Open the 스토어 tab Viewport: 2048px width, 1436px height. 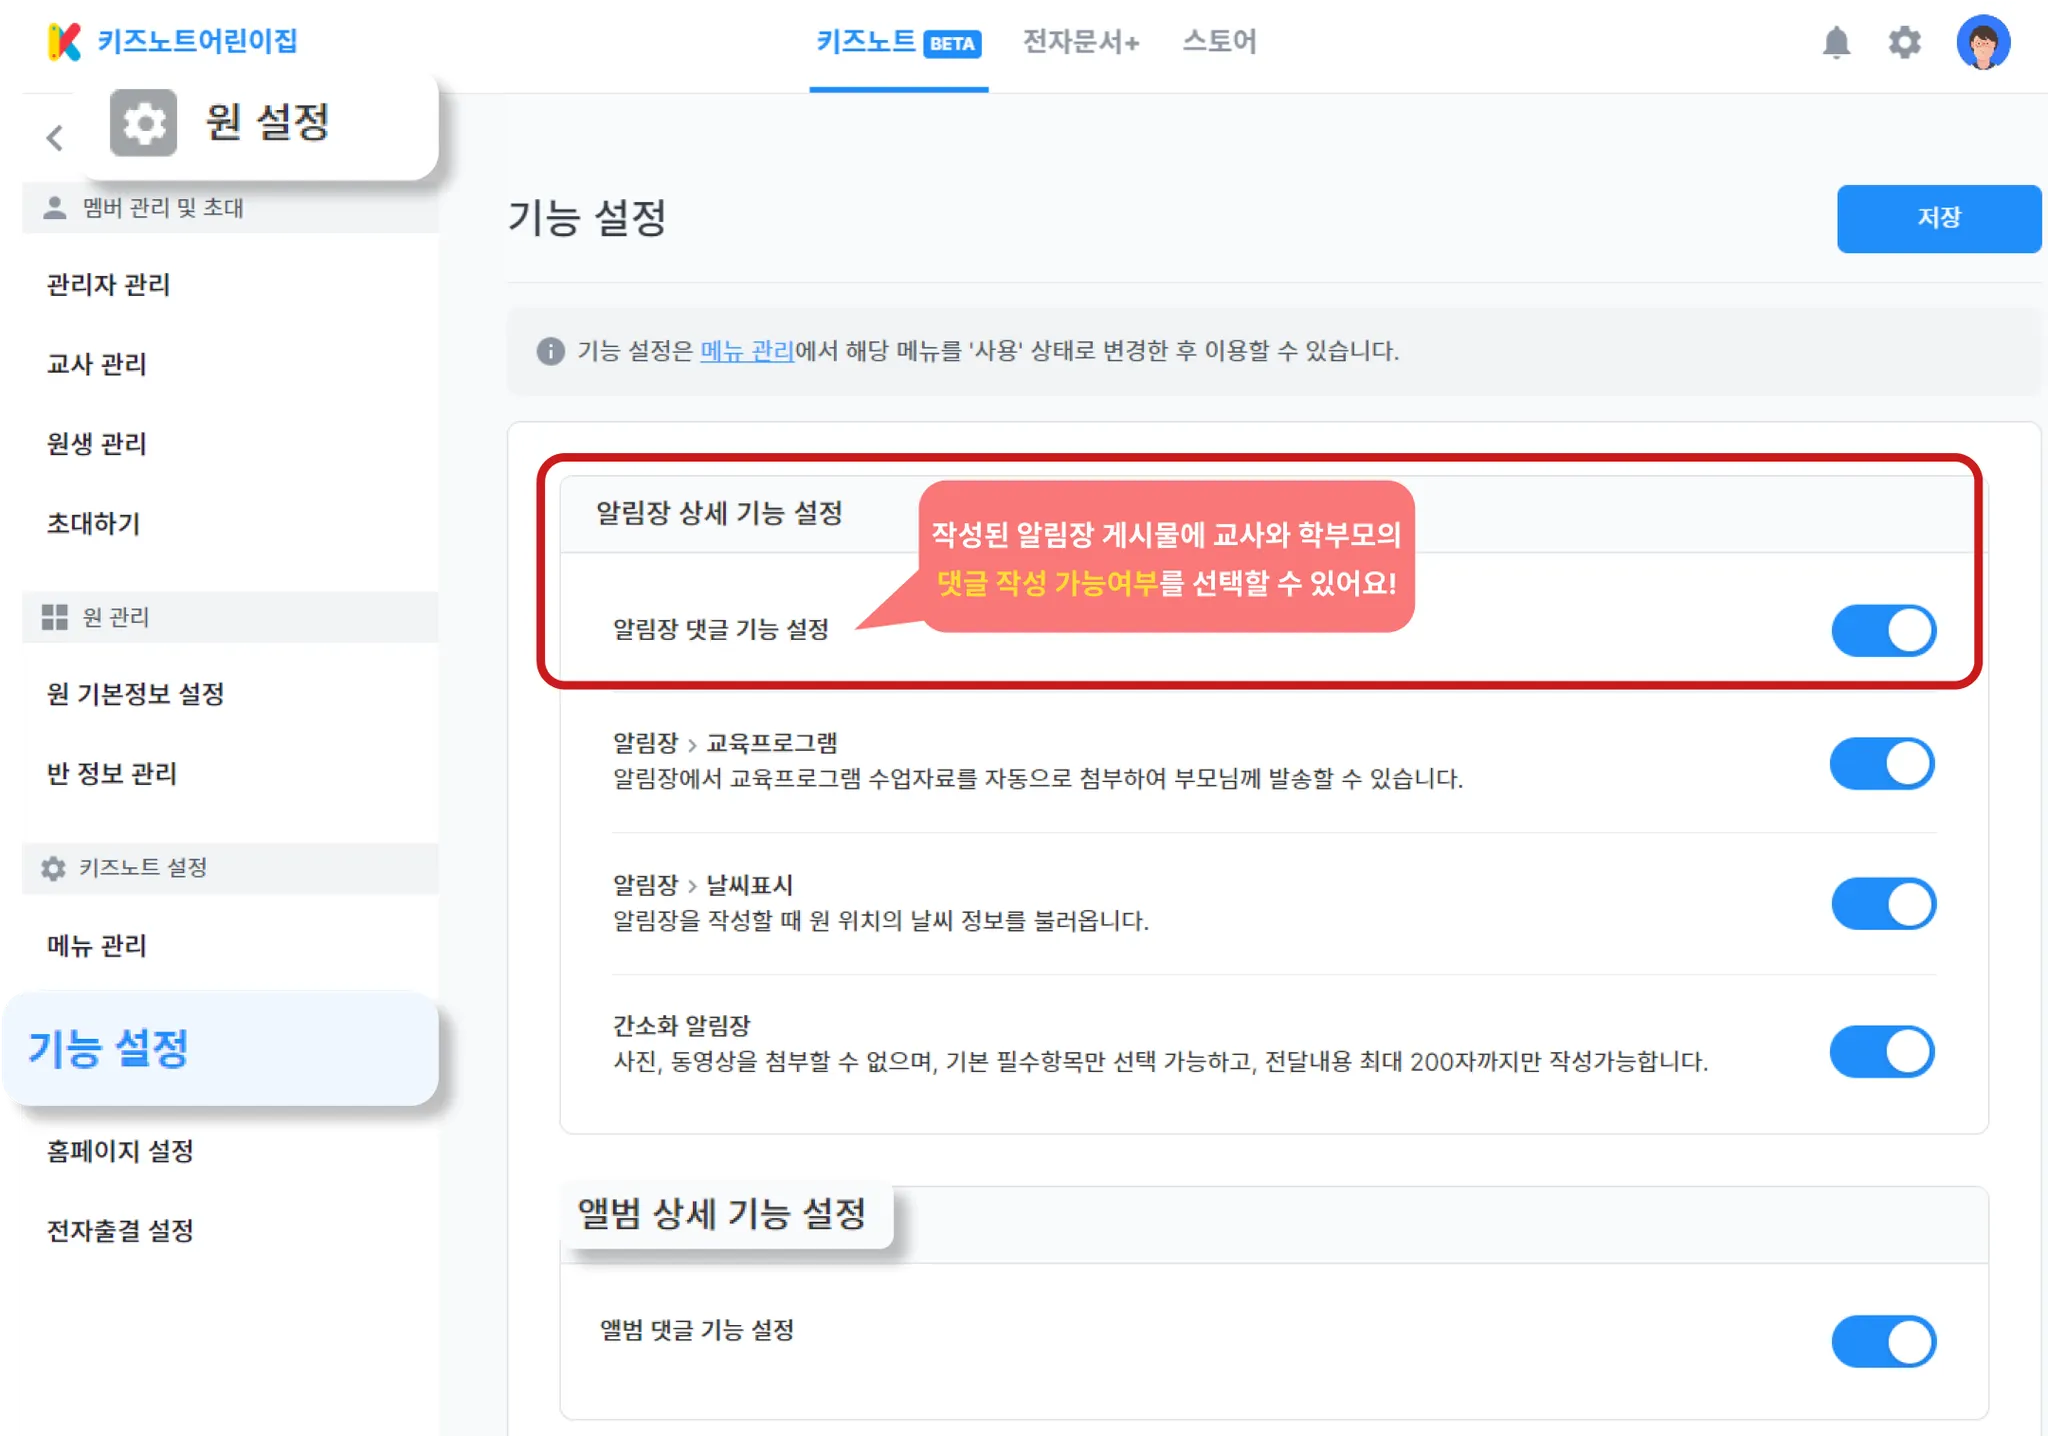click(1218, 42)
